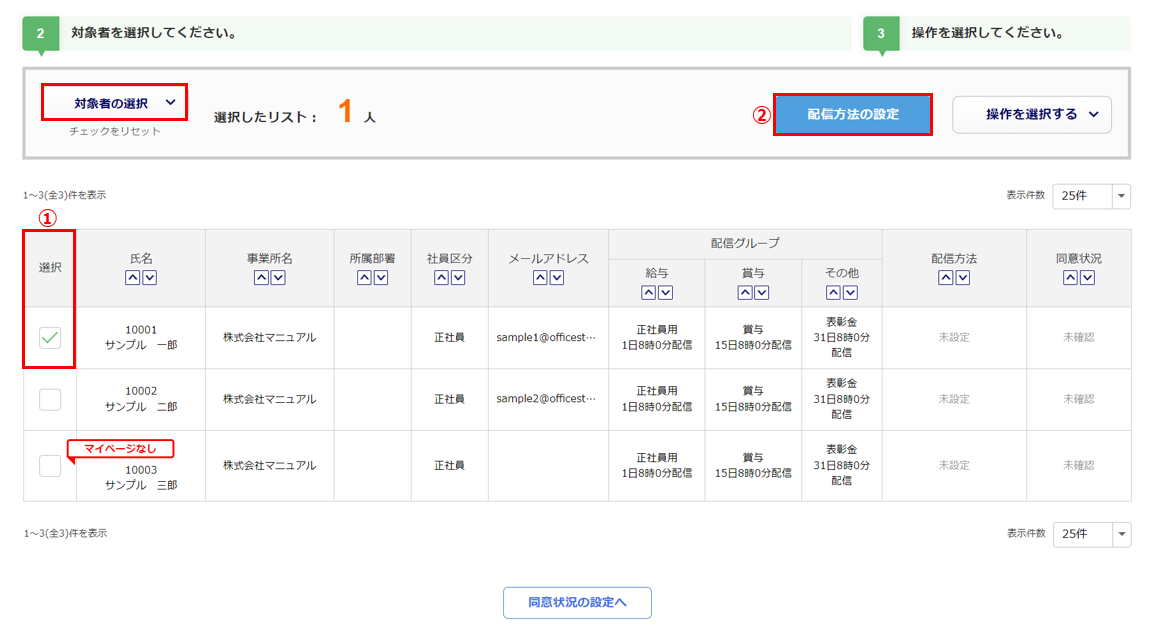Click the 配信方法の設定 button
This screenshot has width=1155, height=632.
coord(853,115)
